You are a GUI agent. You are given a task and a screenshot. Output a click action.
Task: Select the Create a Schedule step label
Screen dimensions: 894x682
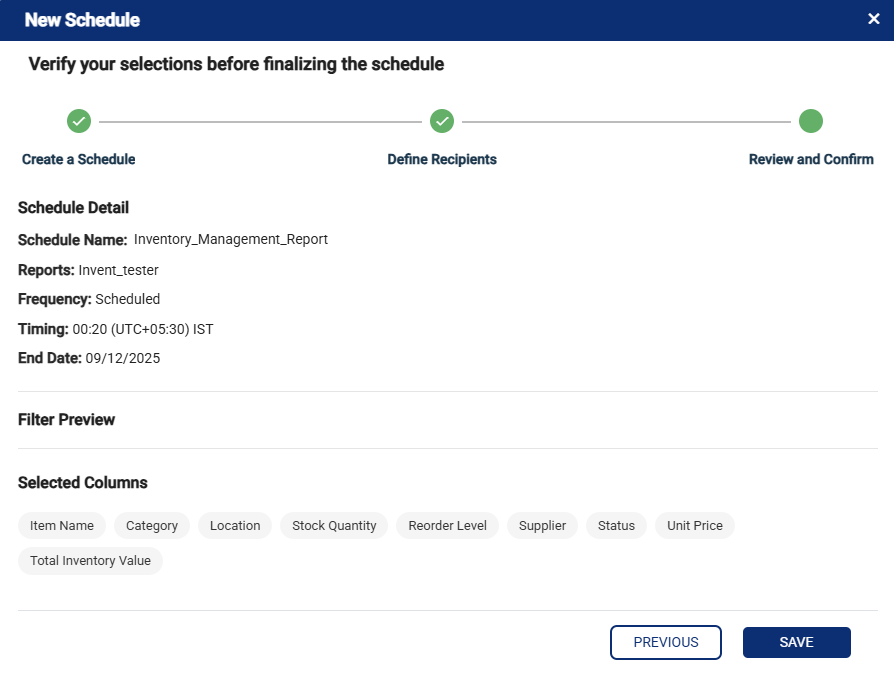coord(79,159)
